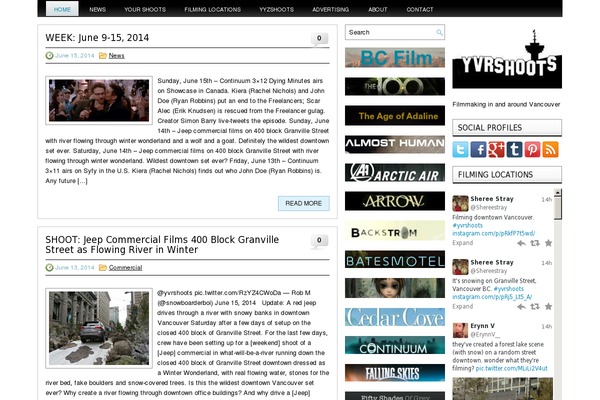
Task: Open the Arrow show banner
Action: point(395,201)
